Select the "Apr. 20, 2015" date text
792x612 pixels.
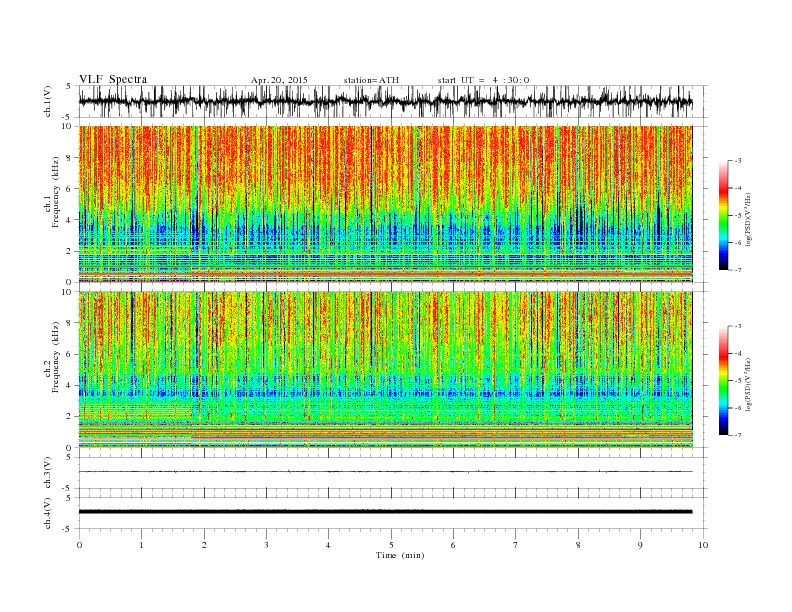point(279,80)
